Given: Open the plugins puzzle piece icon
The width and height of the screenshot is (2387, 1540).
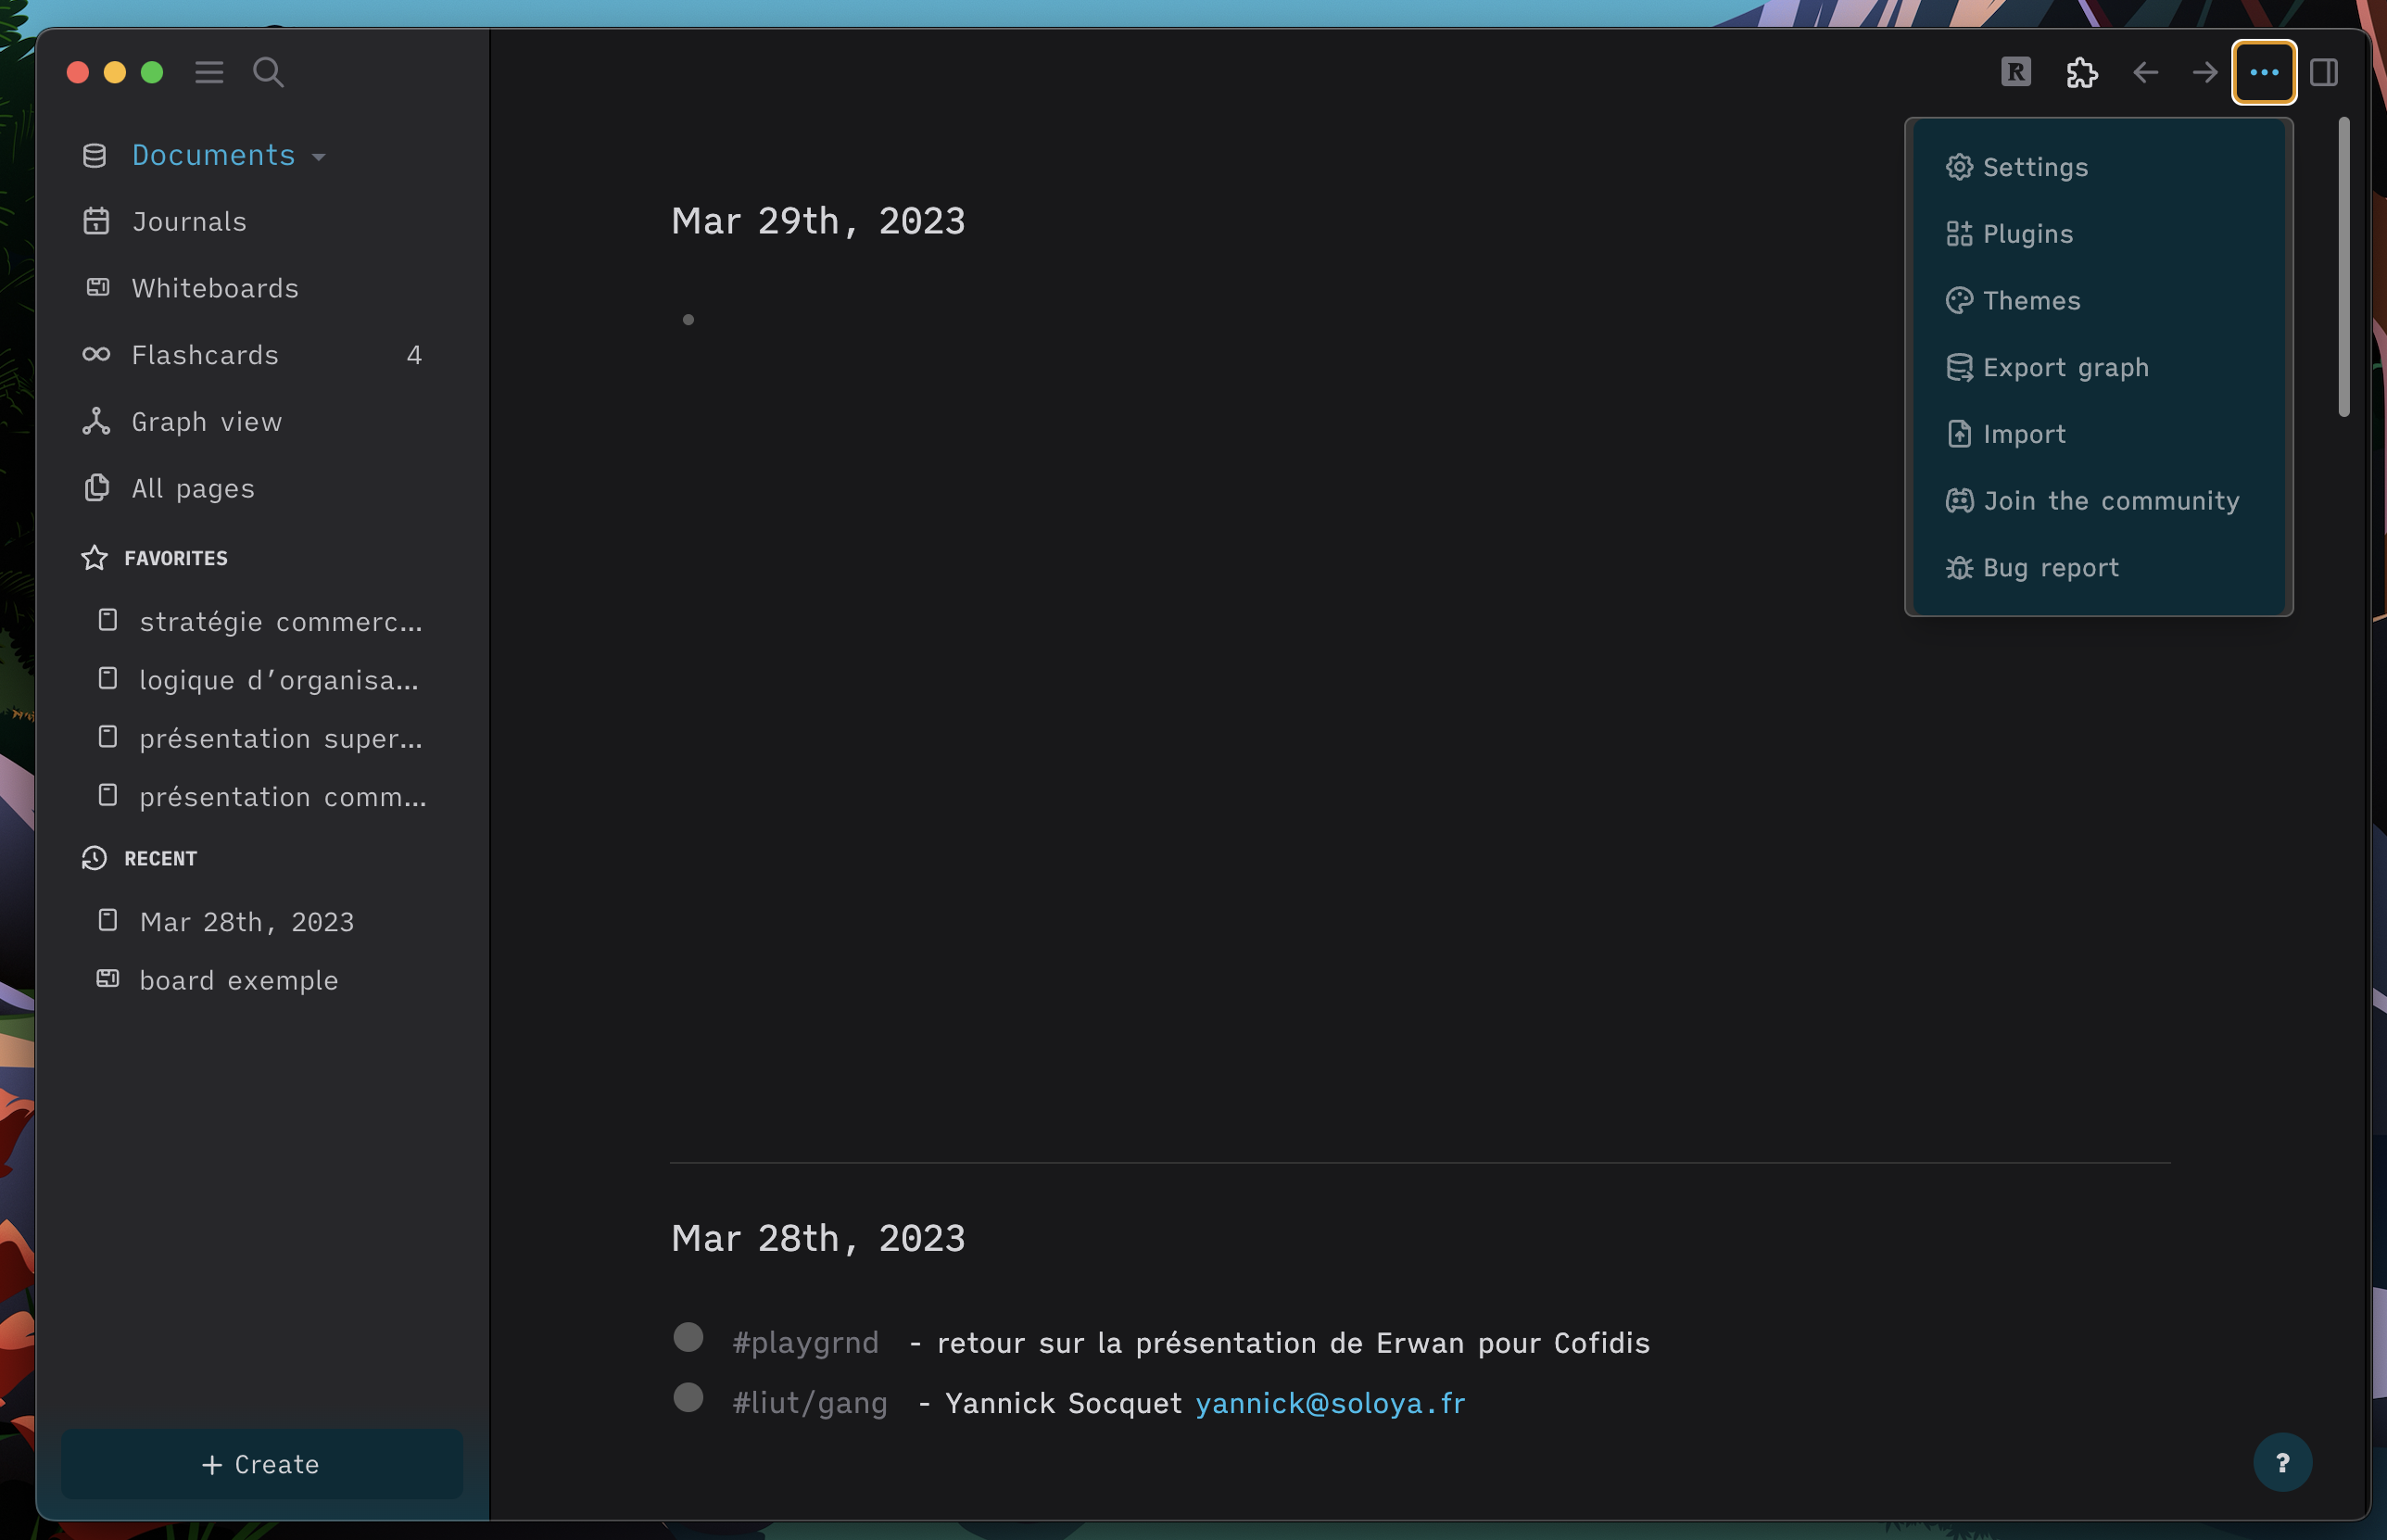Looking at the screenshot, I should (x=2081, y=72).
